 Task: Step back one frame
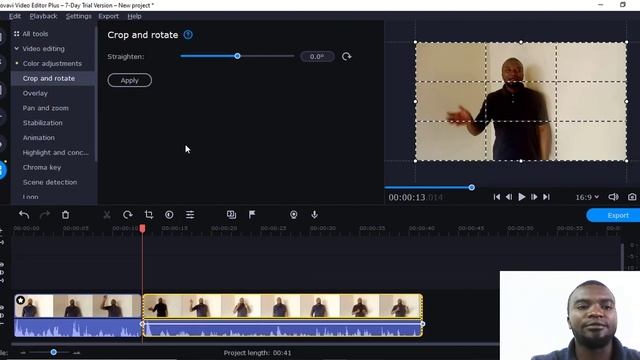(509, 197)
